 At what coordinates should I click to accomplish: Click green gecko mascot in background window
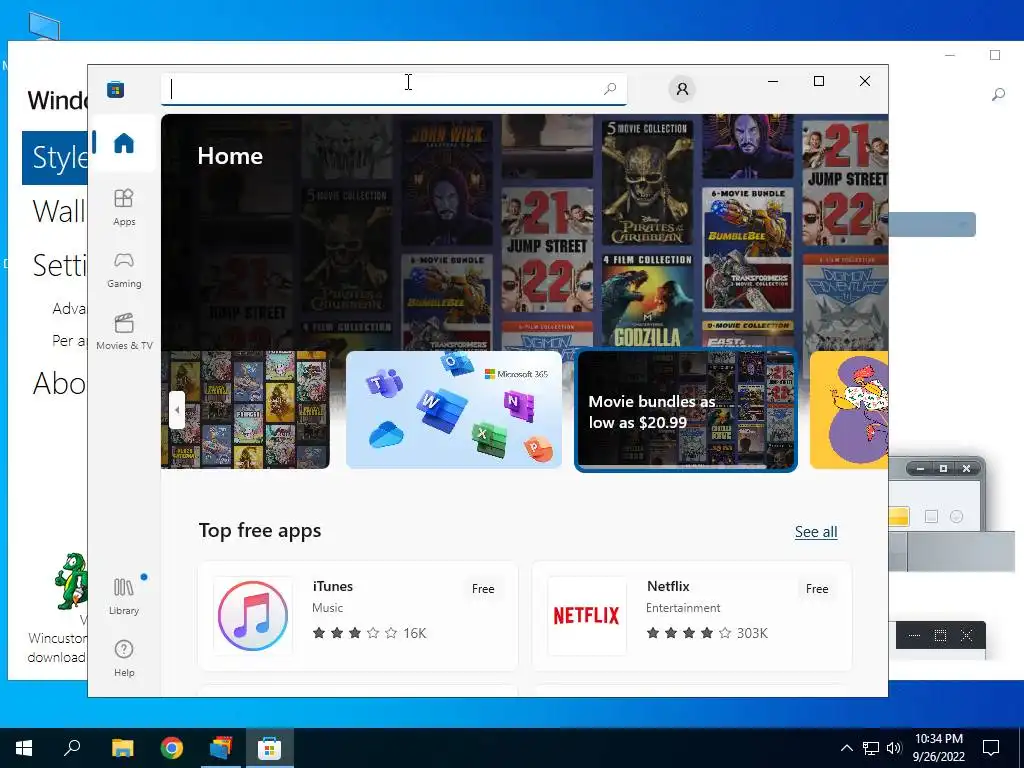(x=71, y=580)
